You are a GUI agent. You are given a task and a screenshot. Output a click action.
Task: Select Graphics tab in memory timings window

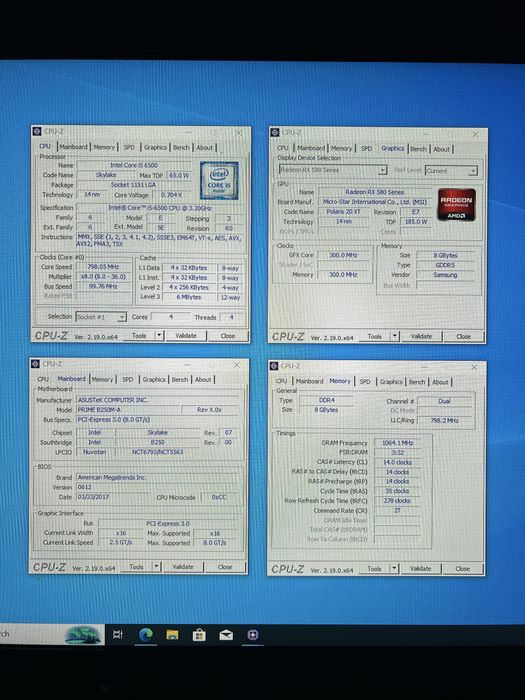pyautogui.click(x=391, y=382)
